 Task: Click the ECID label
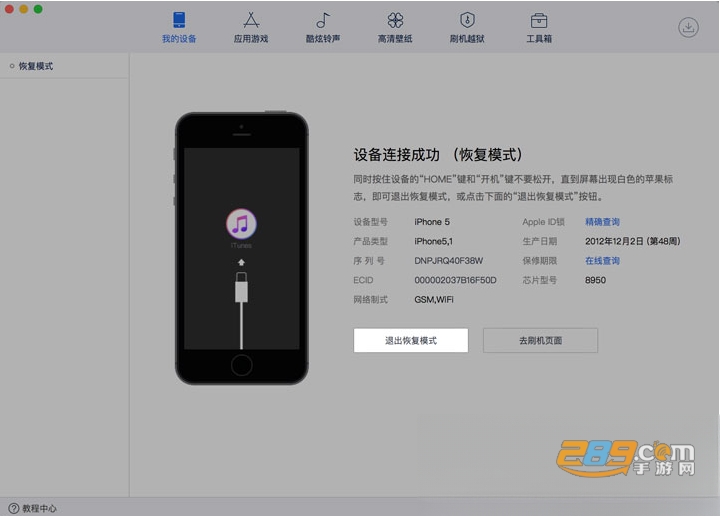click(x=363, y=280)
